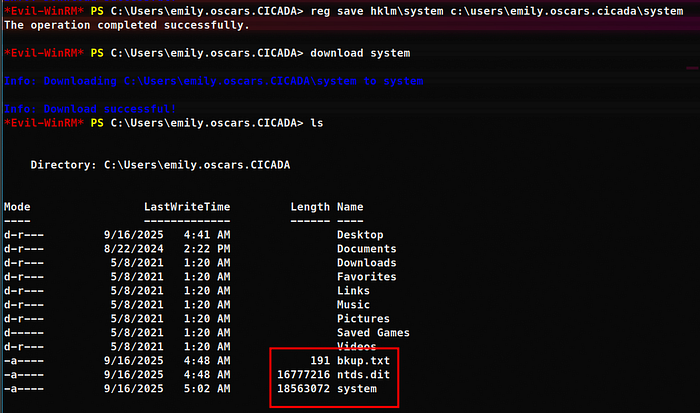700x413 pixels.
Task: Click the '4:41 AM' time of Desktop
Action: [207, 235]
